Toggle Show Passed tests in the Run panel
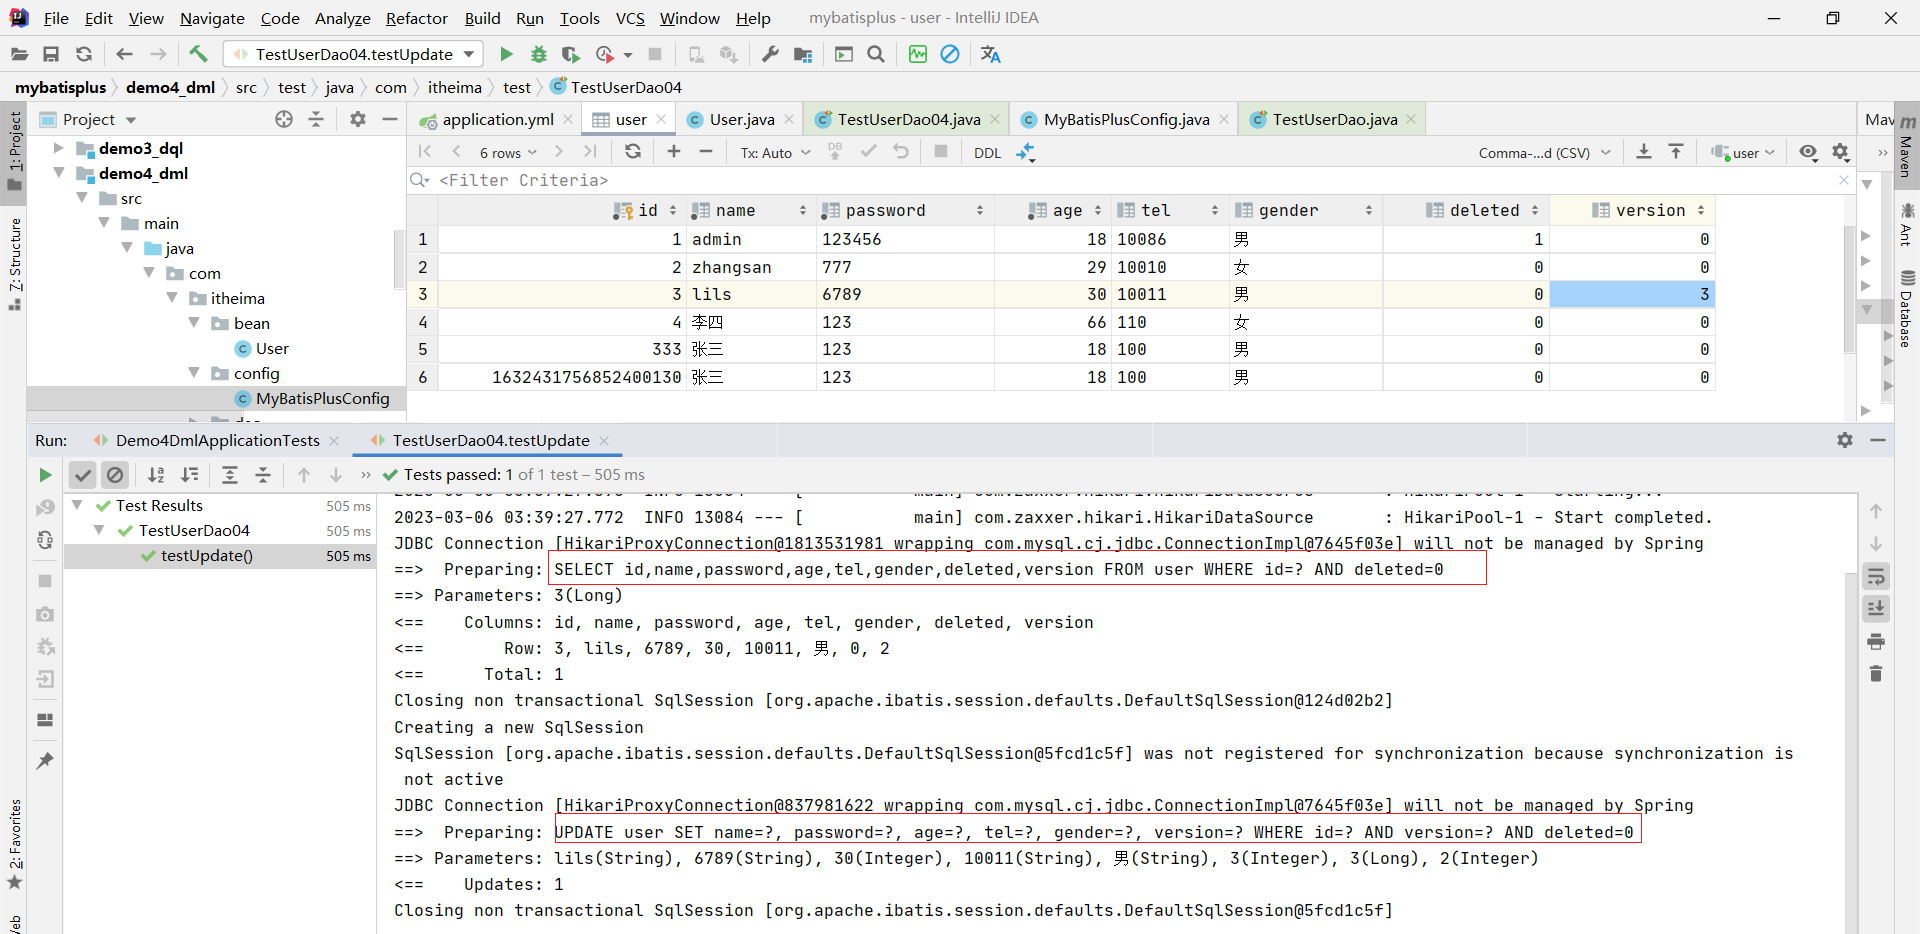1920x934 pixels. pos(83,475)
